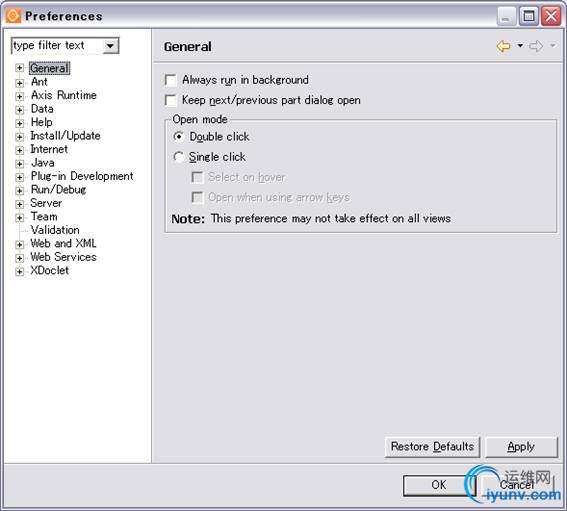
Task: Check the Select on hover checkbox
Action: [x=197, y=177]
